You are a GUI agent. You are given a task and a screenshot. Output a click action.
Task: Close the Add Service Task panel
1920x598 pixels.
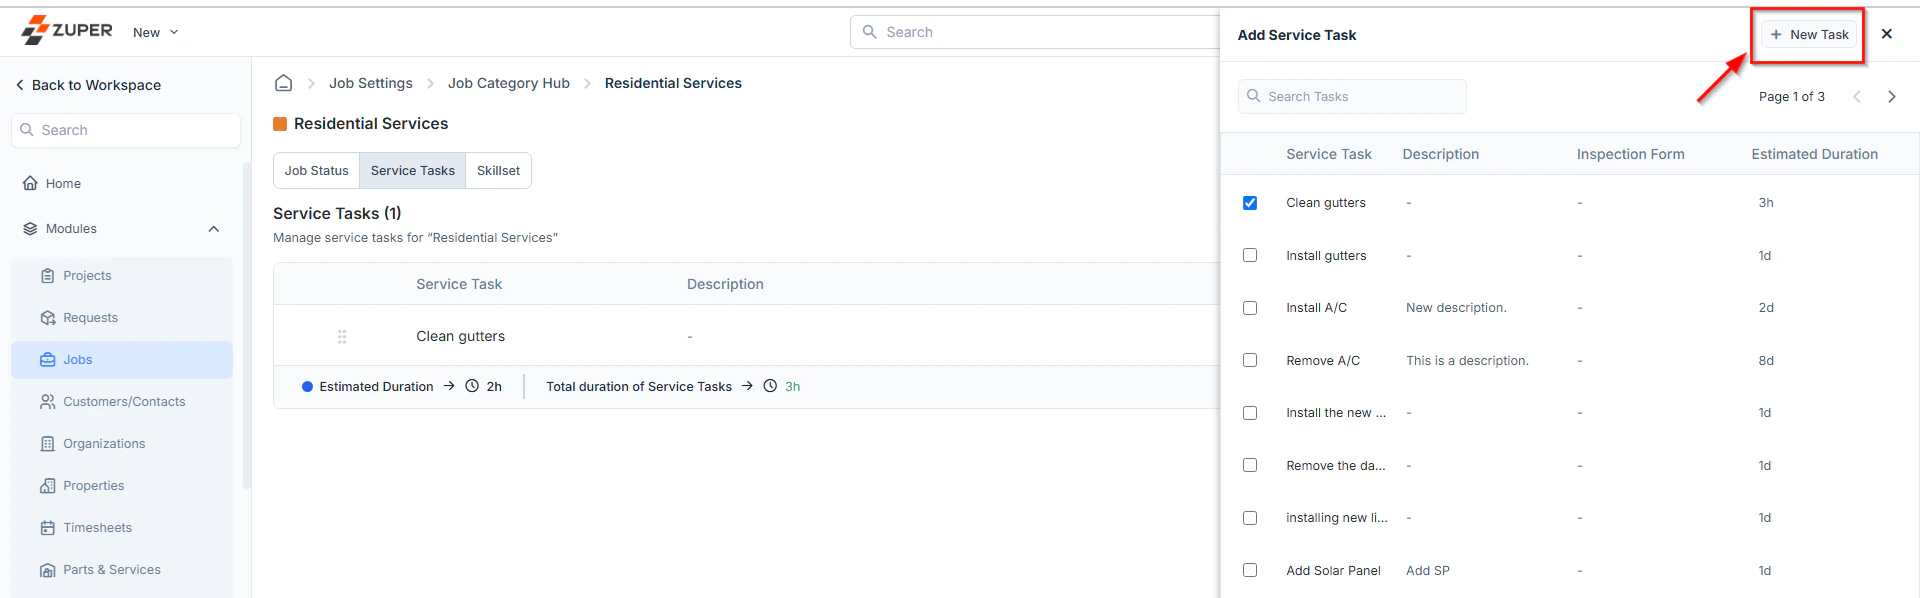click(x=1887, y=34)
